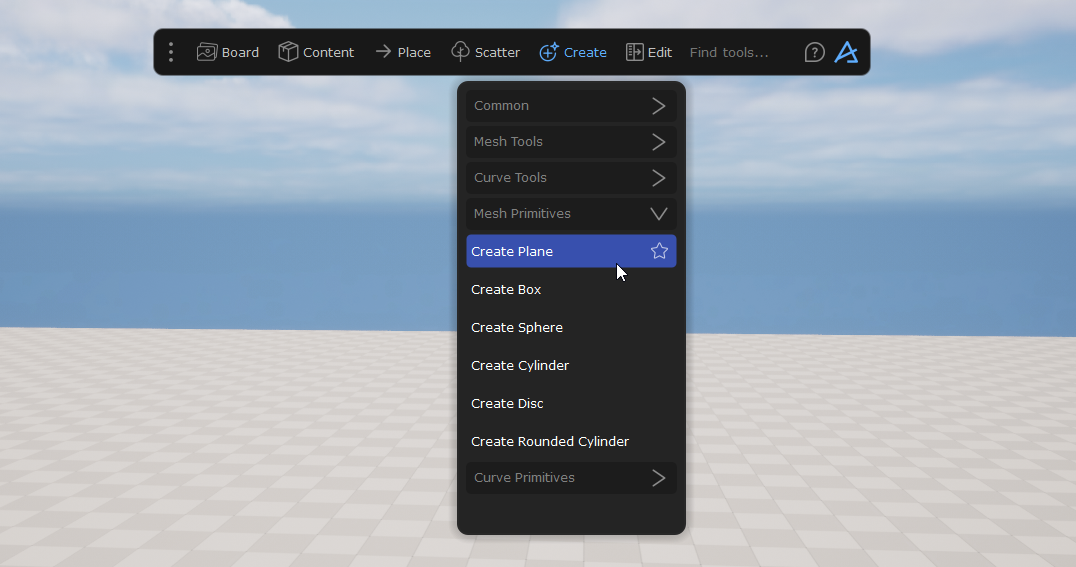The width and height of the screenshot is (1076, 567).
Task: Expand the Mesh Tools category
Action: pyautogui.click(x=571, y=142)
